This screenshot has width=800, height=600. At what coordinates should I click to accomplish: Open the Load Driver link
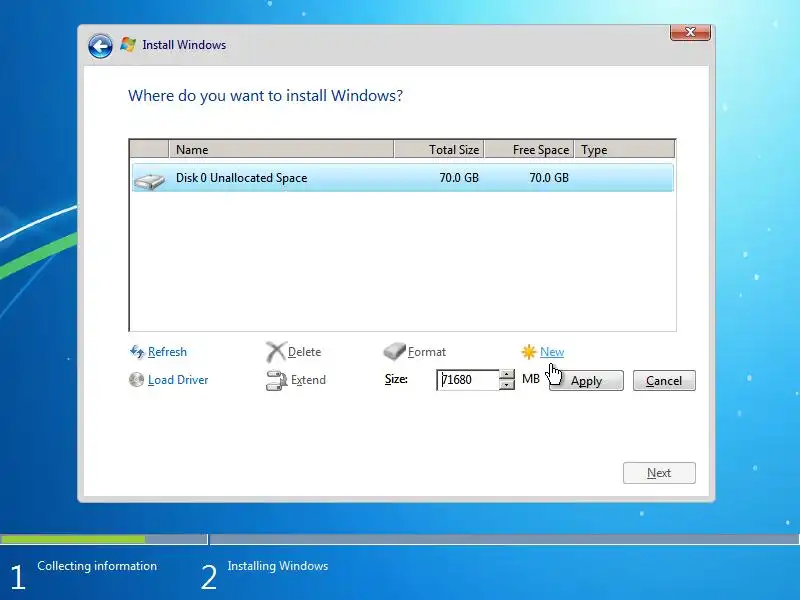178,380
